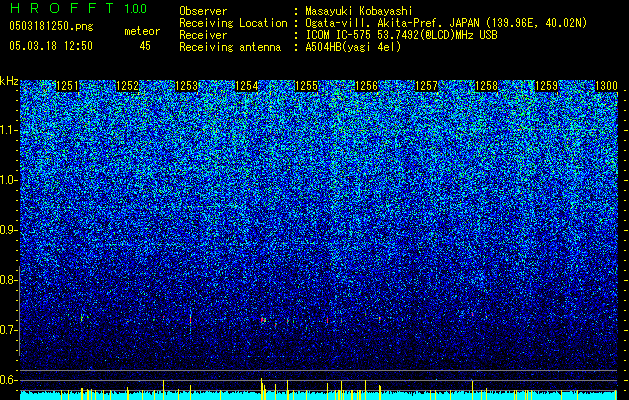Click the observer name Masayuki Kobayashi
Screen dimensions: 629x400
pyautogui.click(x=359, y=11)
